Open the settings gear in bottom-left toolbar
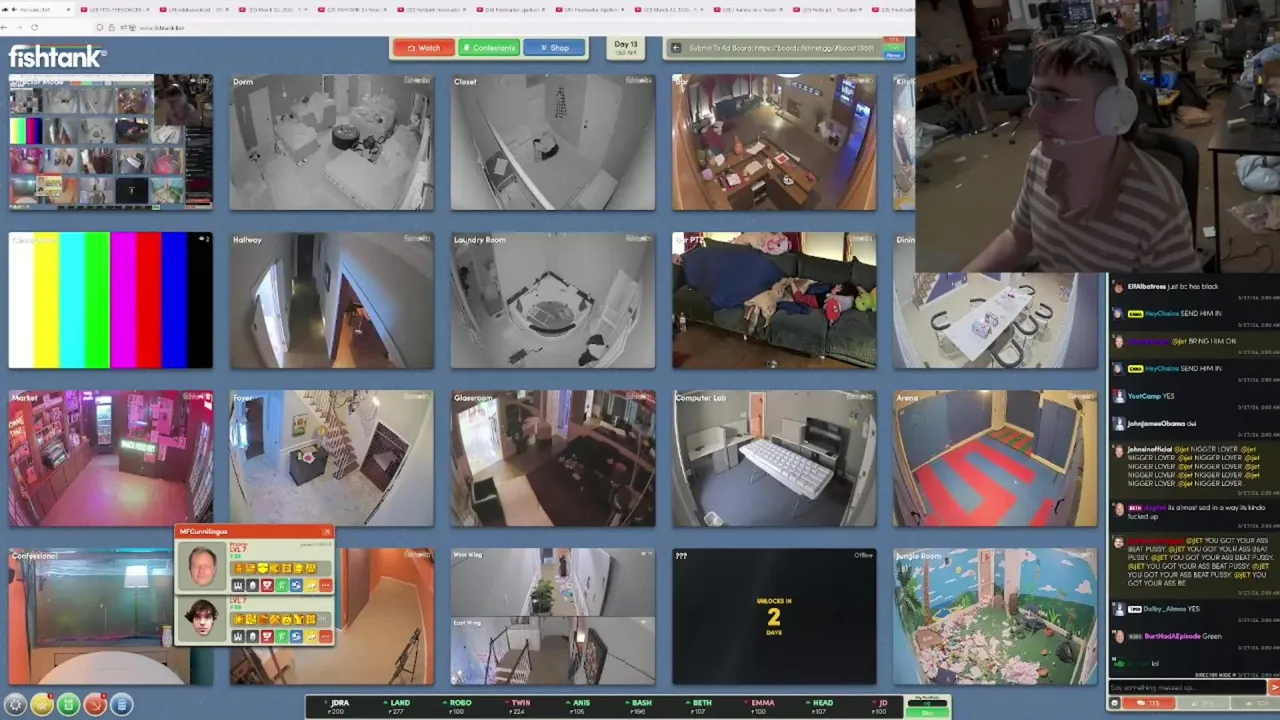 15,705
